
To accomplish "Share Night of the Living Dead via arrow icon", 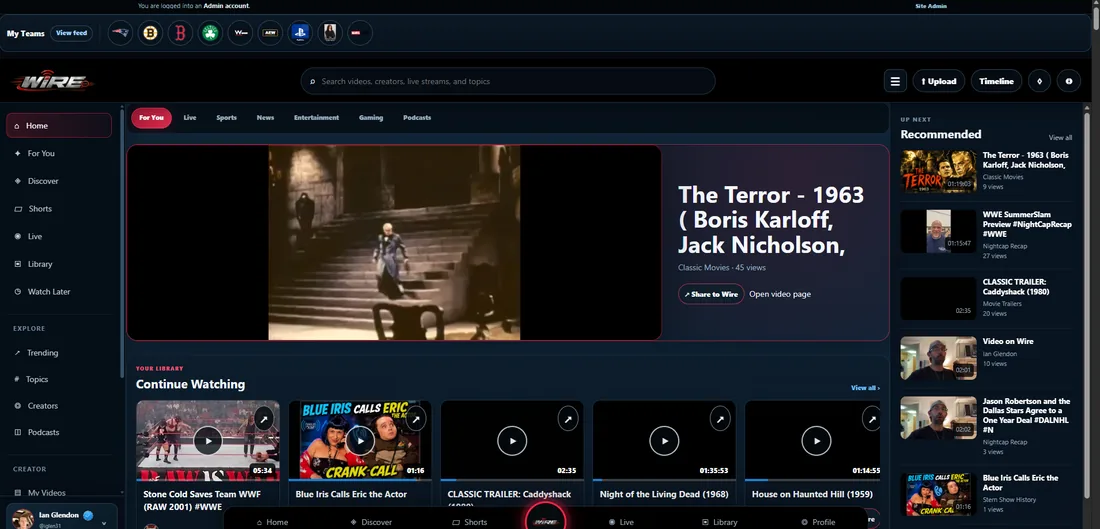I will click(x=720, y=420).
